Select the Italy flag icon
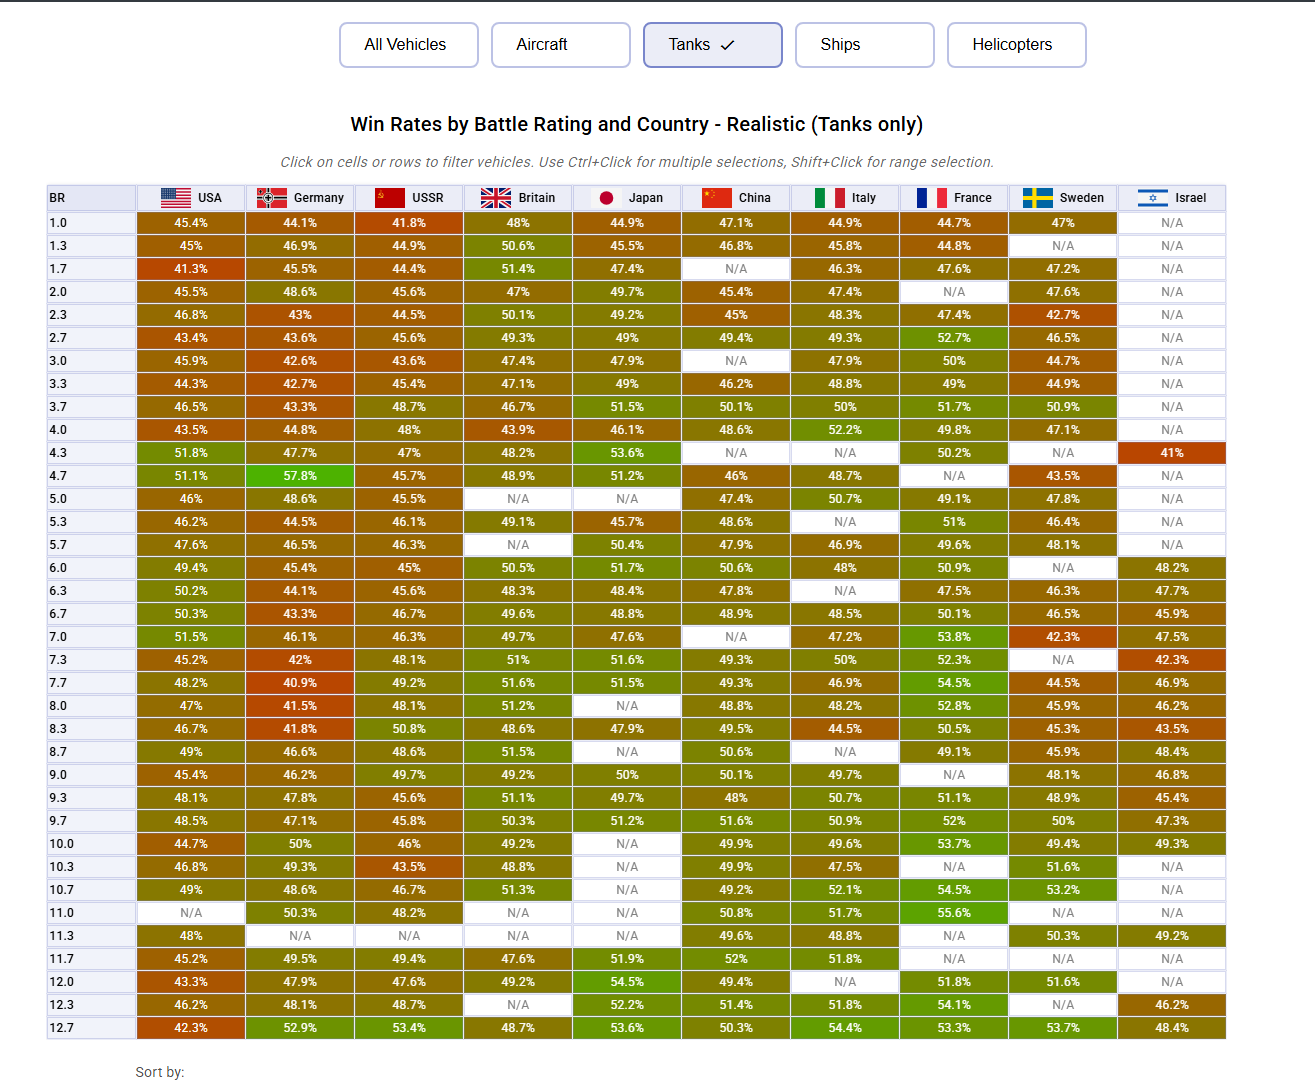This screenshot has width=1315, height=1081. [830, 198]
